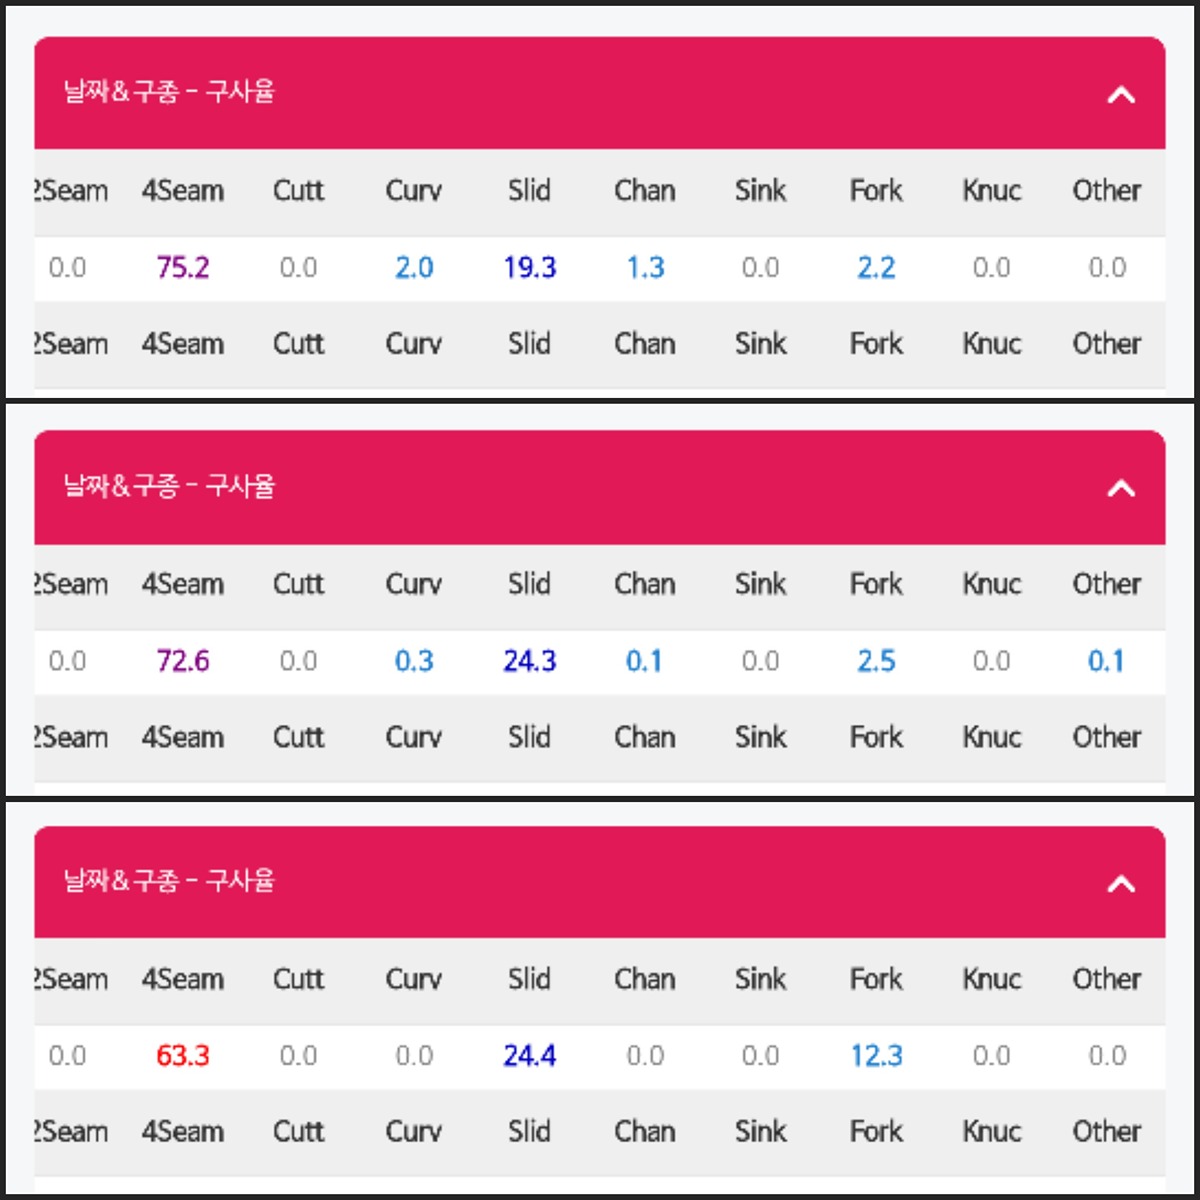Click the 75.2 4Seam value
Screen dimensions: 1200x1200
click(x=183, y=268)
